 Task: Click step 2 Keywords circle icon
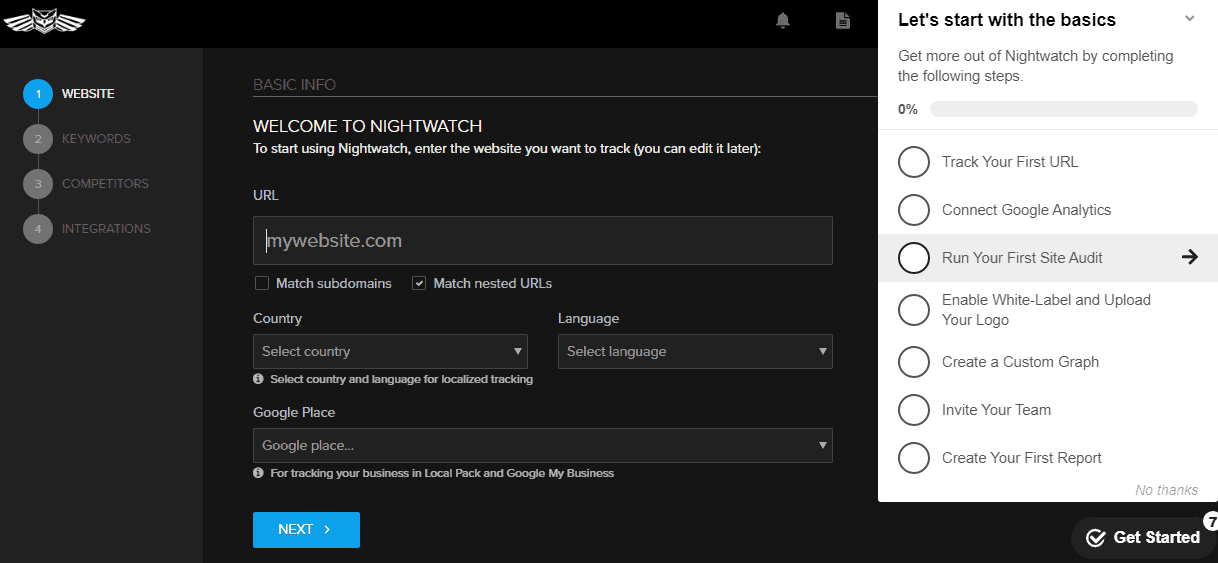point(38,139)
